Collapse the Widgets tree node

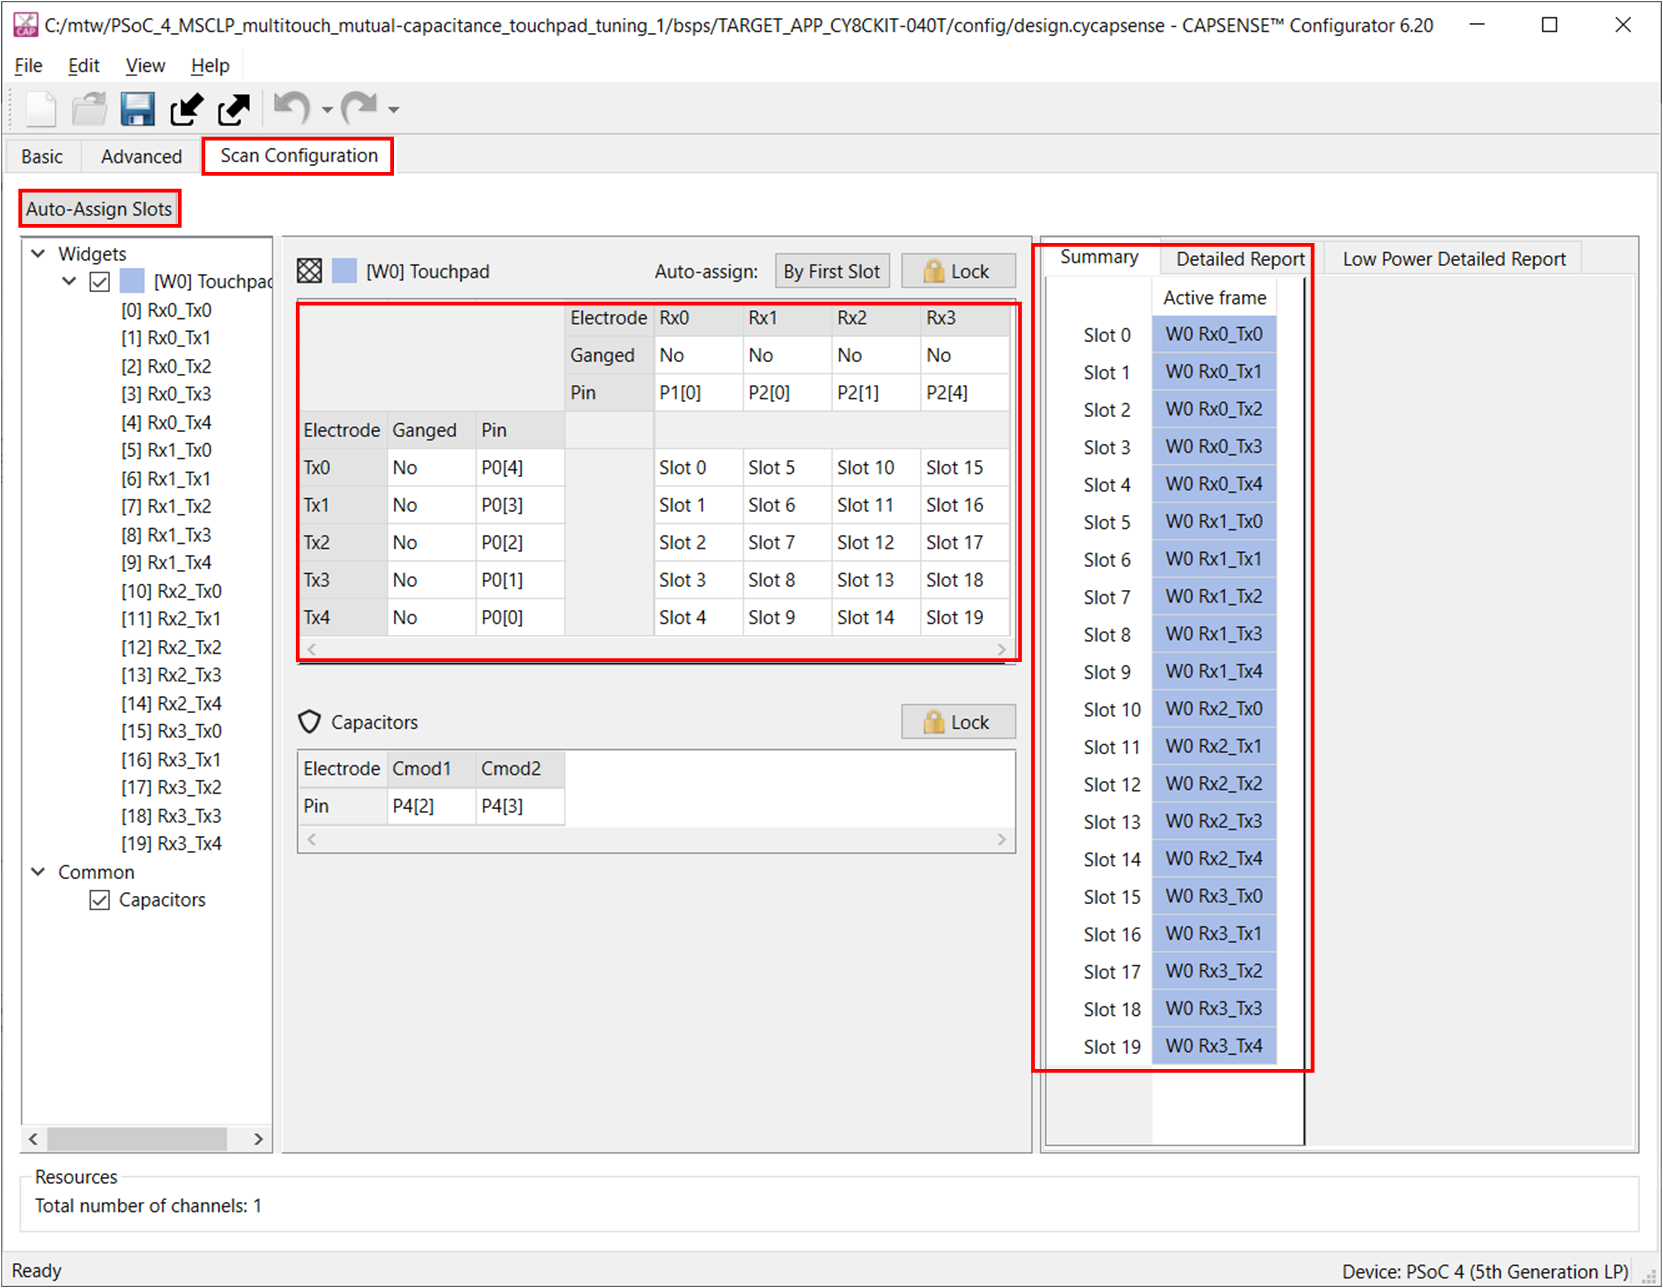click(39, 253)
